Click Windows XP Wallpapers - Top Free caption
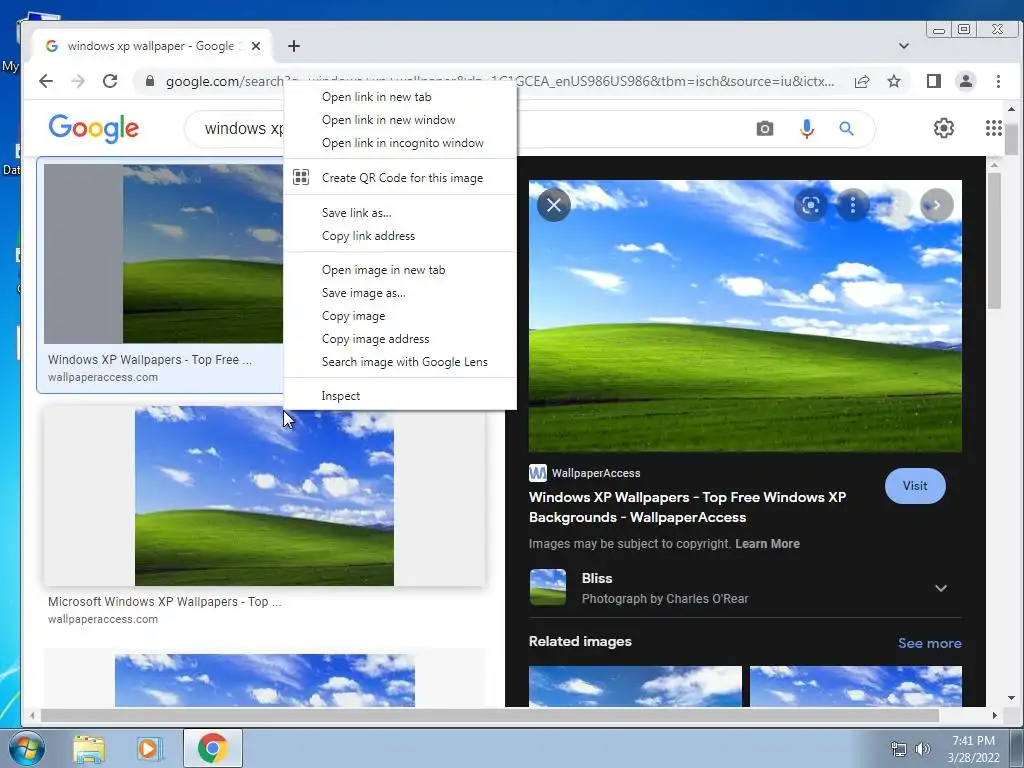The width and height of the screenshot is (1024, 768). [x=150, y=359]
